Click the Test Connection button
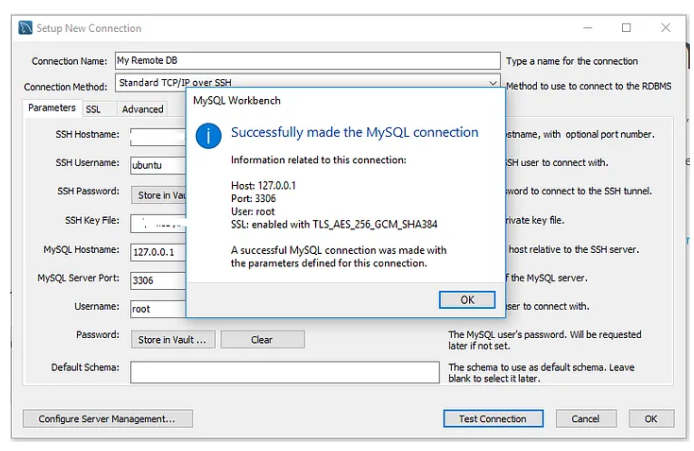This screenshot has width=694, height=451. (493, 419)
